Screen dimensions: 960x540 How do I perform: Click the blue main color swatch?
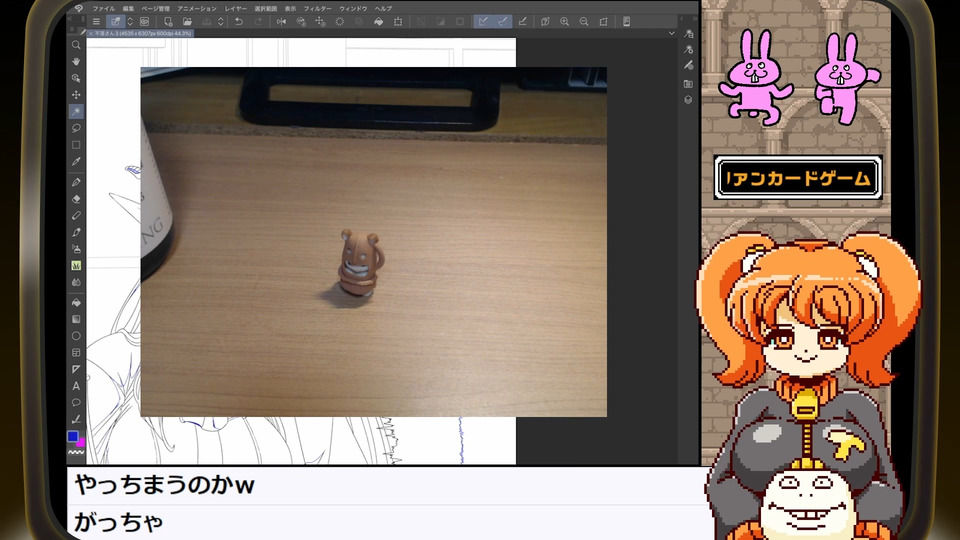[x=73, y=436]
